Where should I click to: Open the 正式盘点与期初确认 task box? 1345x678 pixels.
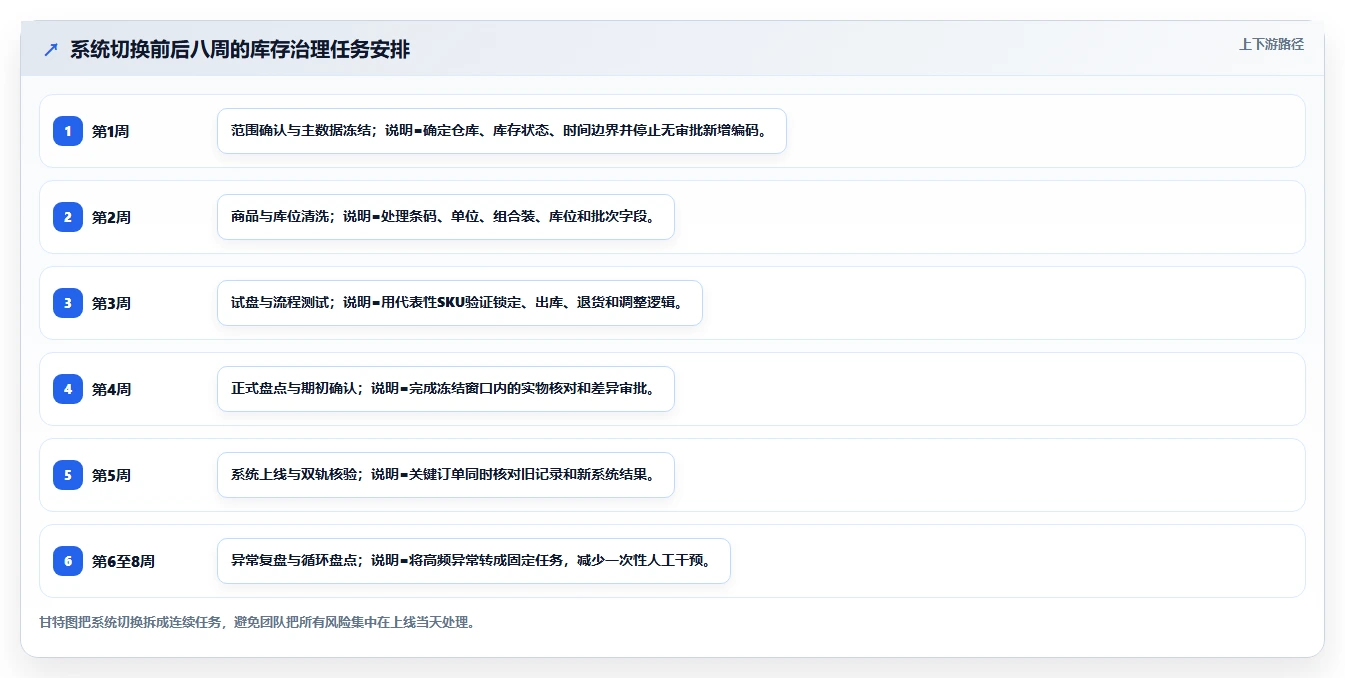click(x=446, y=389)
